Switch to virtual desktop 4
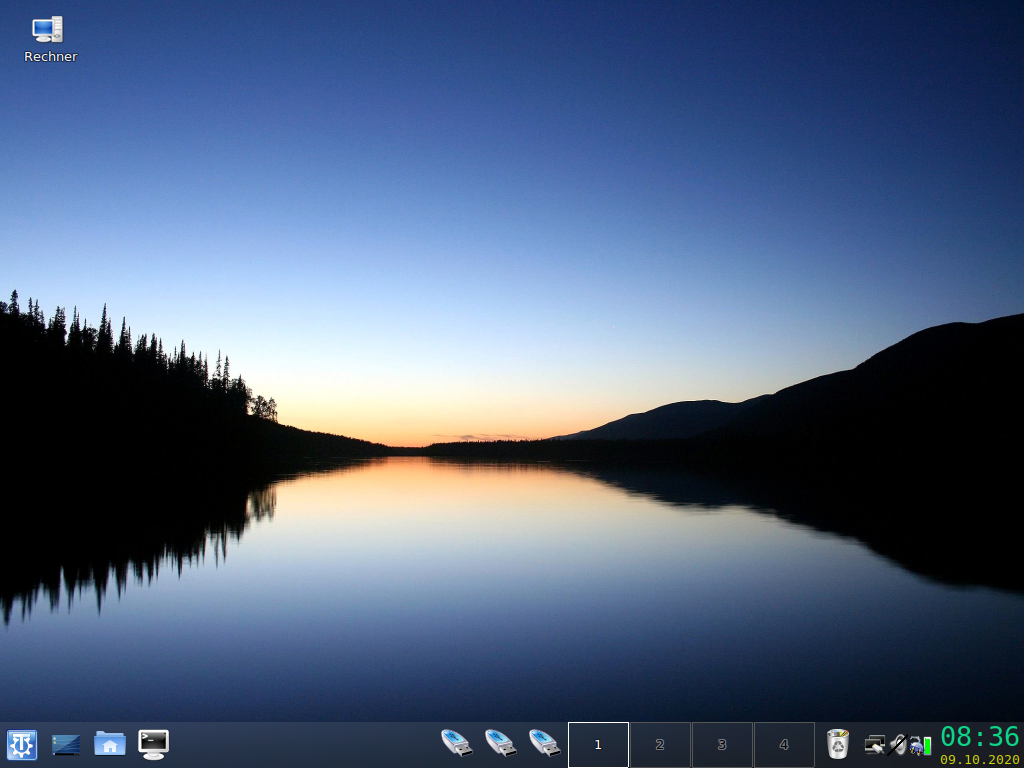Screen dimensions: 1024x768 coord(784,744)
